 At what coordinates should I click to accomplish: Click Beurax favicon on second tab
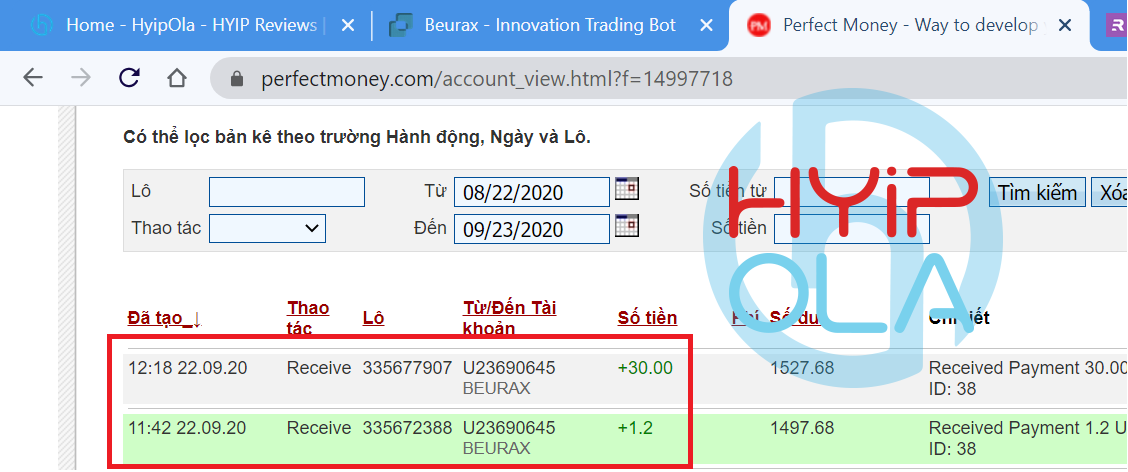[x=400, y=26]
